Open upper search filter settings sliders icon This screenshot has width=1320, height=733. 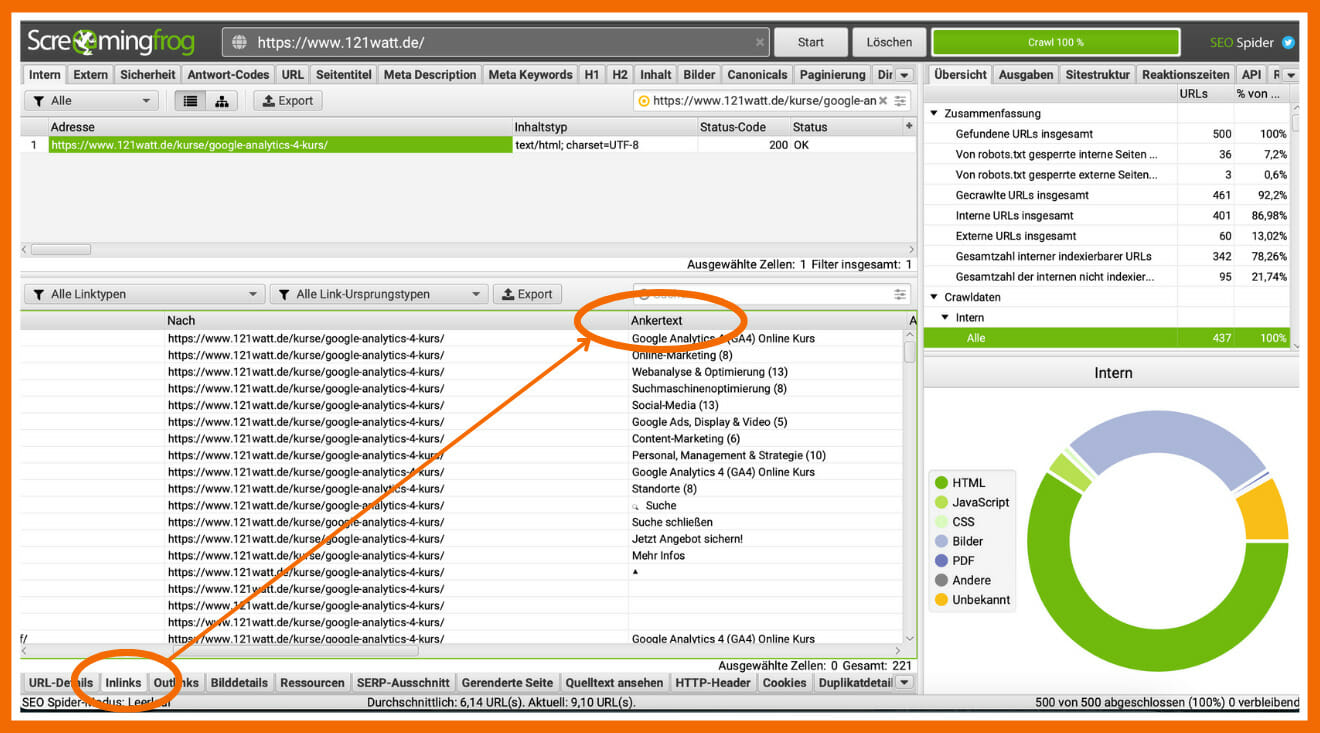tap(901, 101)
